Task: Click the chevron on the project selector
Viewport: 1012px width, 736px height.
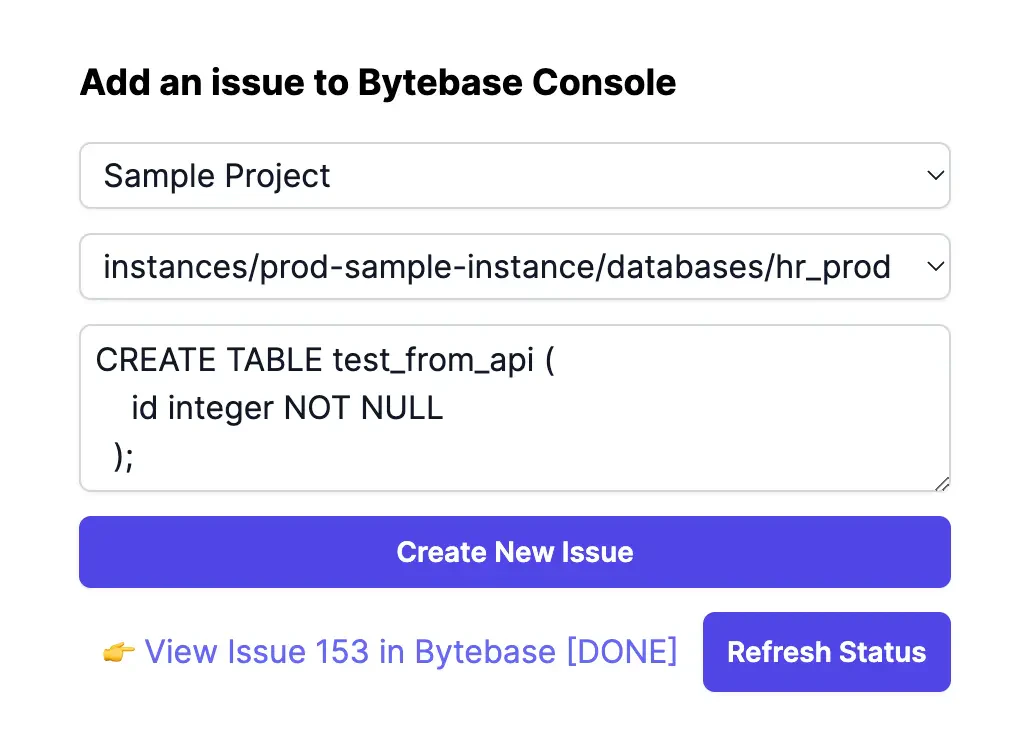Action: 936,176
